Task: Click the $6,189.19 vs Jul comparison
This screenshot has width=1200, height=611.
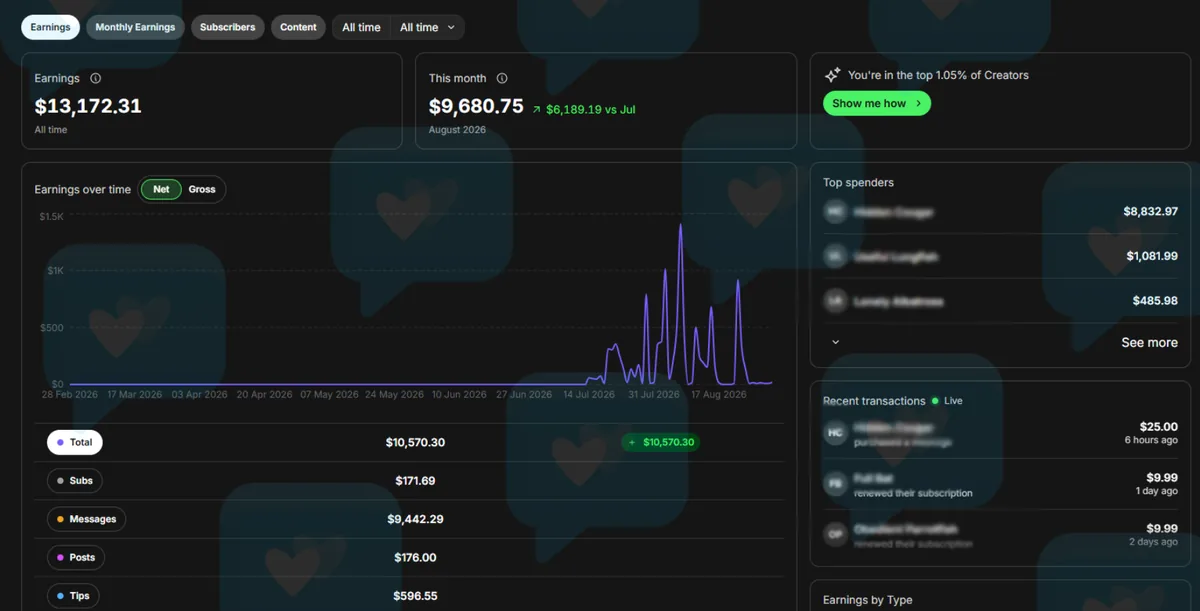Action: pyautogui.click(x=584, y=109)
